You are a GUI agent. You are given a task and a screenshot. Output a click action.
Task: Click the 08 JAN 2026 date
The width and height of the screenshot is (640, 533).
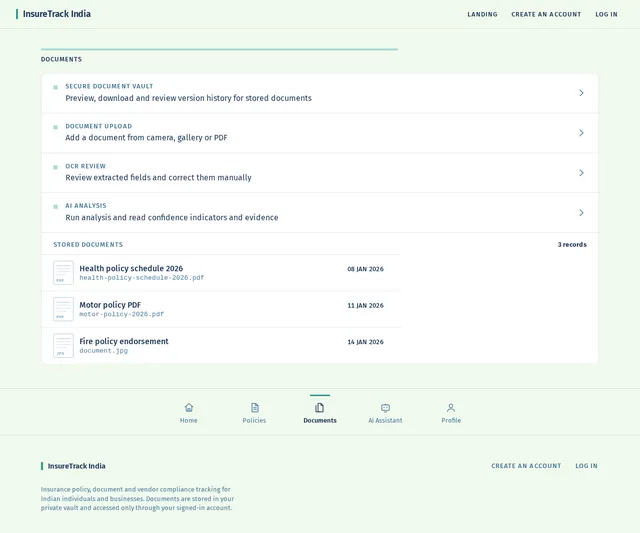[x=365, y=269]
